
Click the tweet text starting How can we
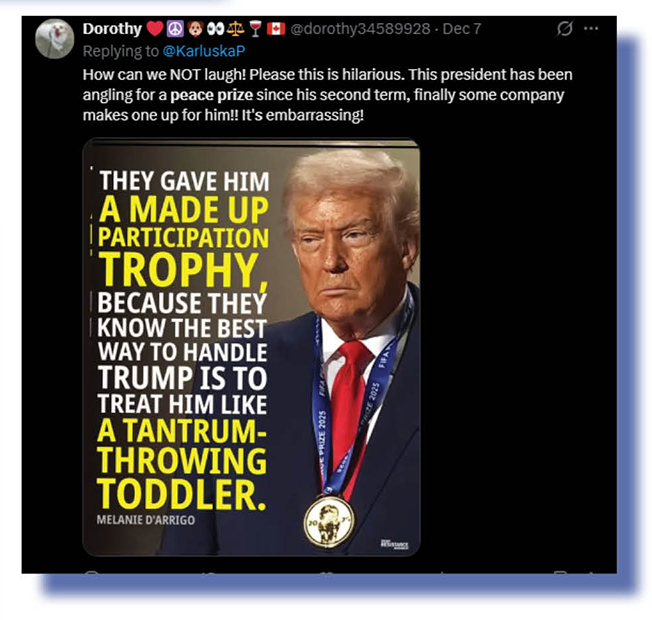pos(327,95)
